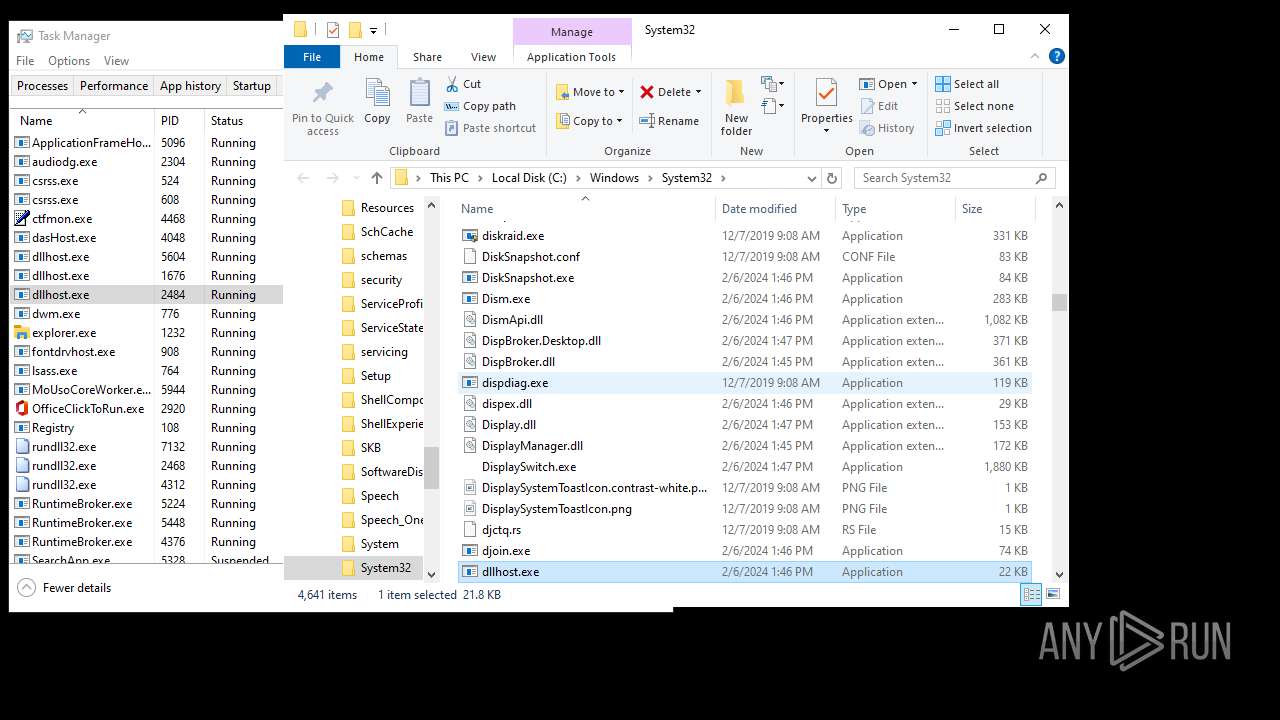Click the Rename button
Viewport: 1280px width, 720px height.
click(x=669, y=121)
